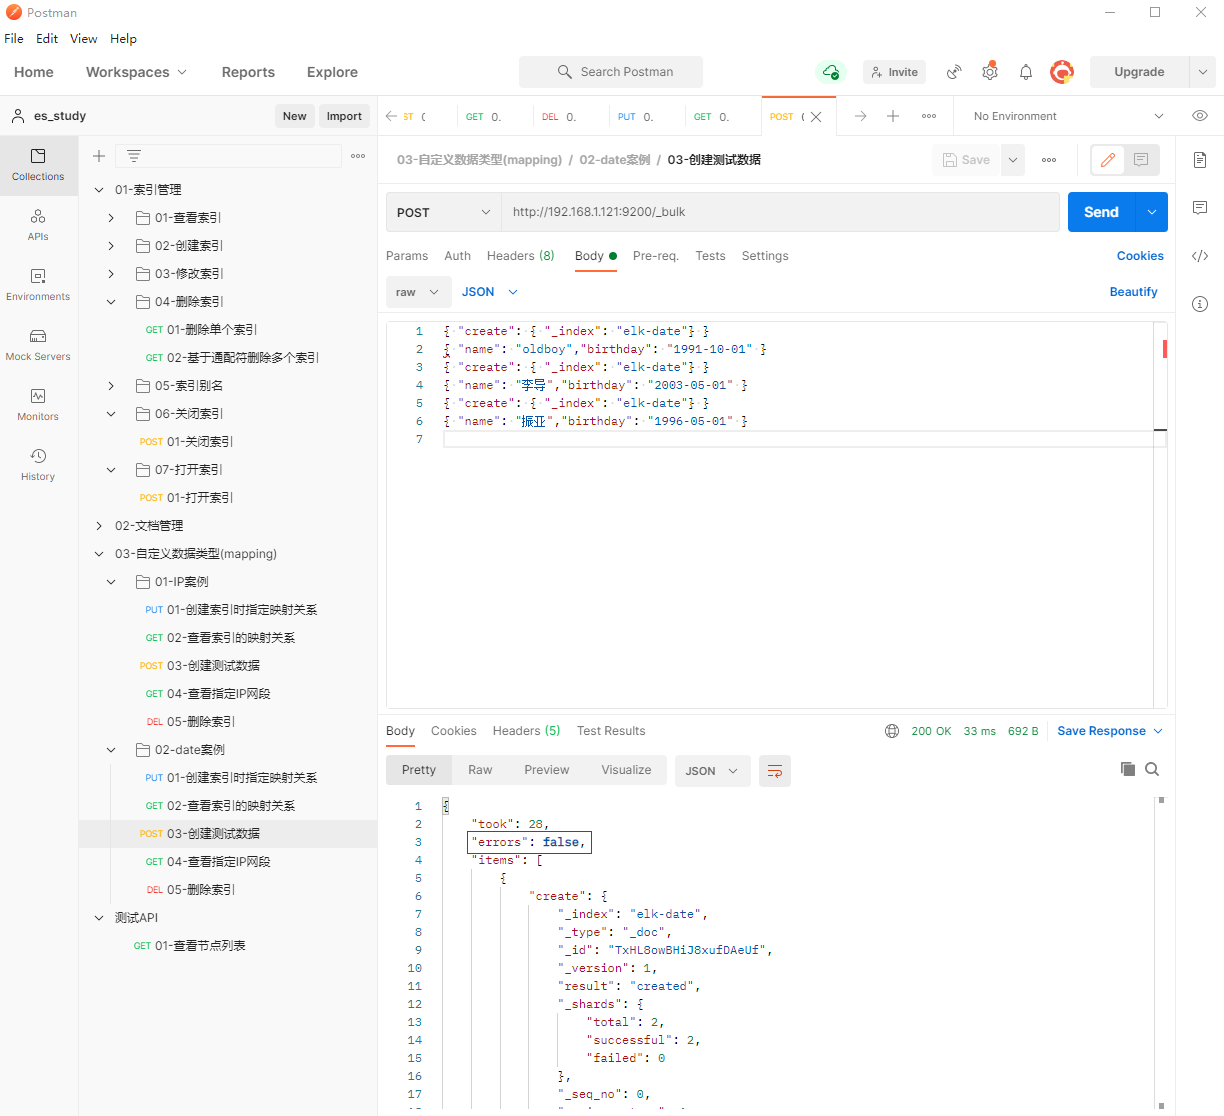Viewport: 1224px width, 1116px height.
Task: Open the notifications bell icon
Action: pyautogui.click(x=1025, y=72)
